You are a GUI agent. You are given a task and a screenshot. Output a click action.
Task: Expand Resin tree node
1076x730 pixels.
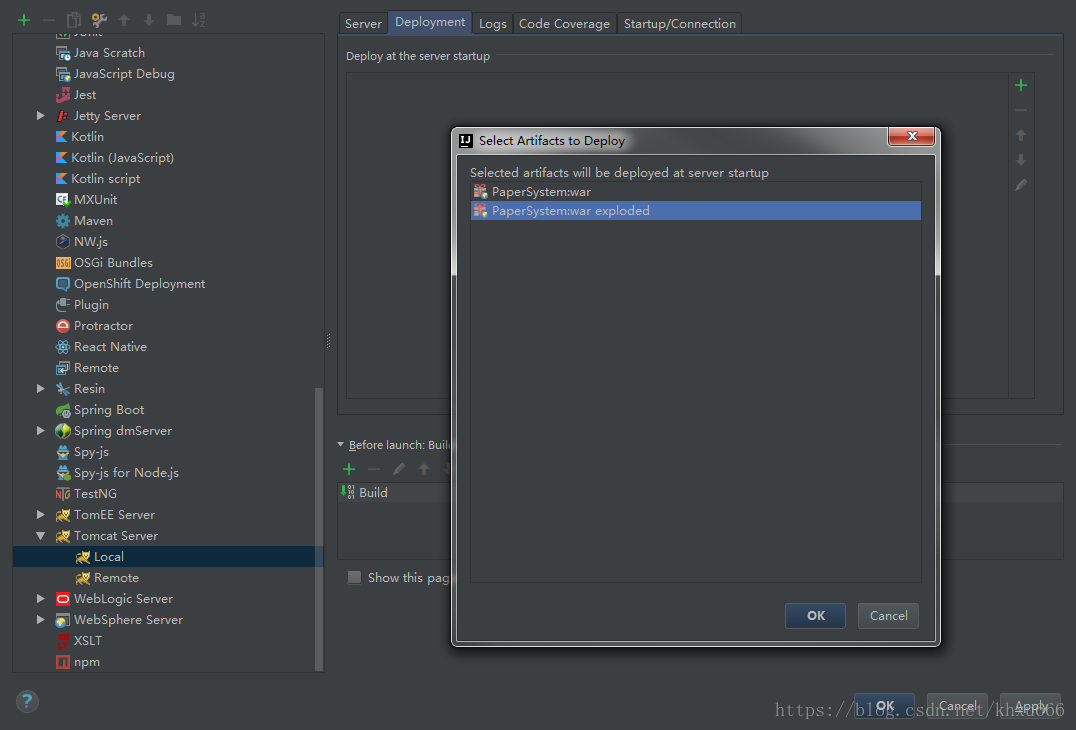tap(40, 389)
